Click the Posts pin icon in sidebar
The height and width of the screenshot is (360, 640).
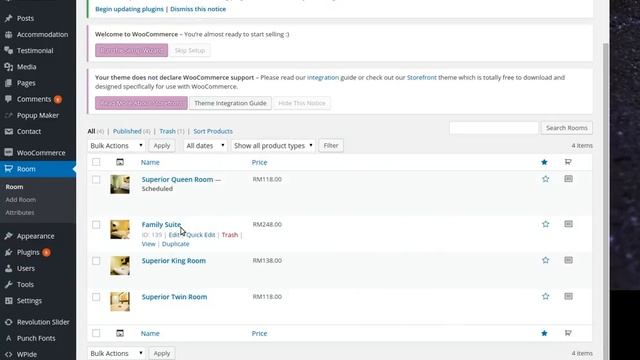point(9,18)
